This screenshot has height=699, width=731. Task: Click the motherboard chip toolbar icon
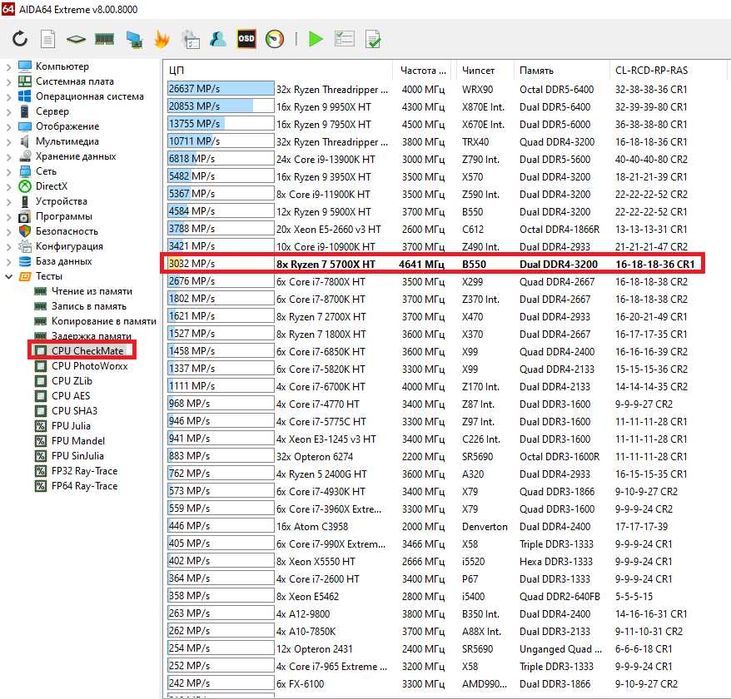(76, 39)
